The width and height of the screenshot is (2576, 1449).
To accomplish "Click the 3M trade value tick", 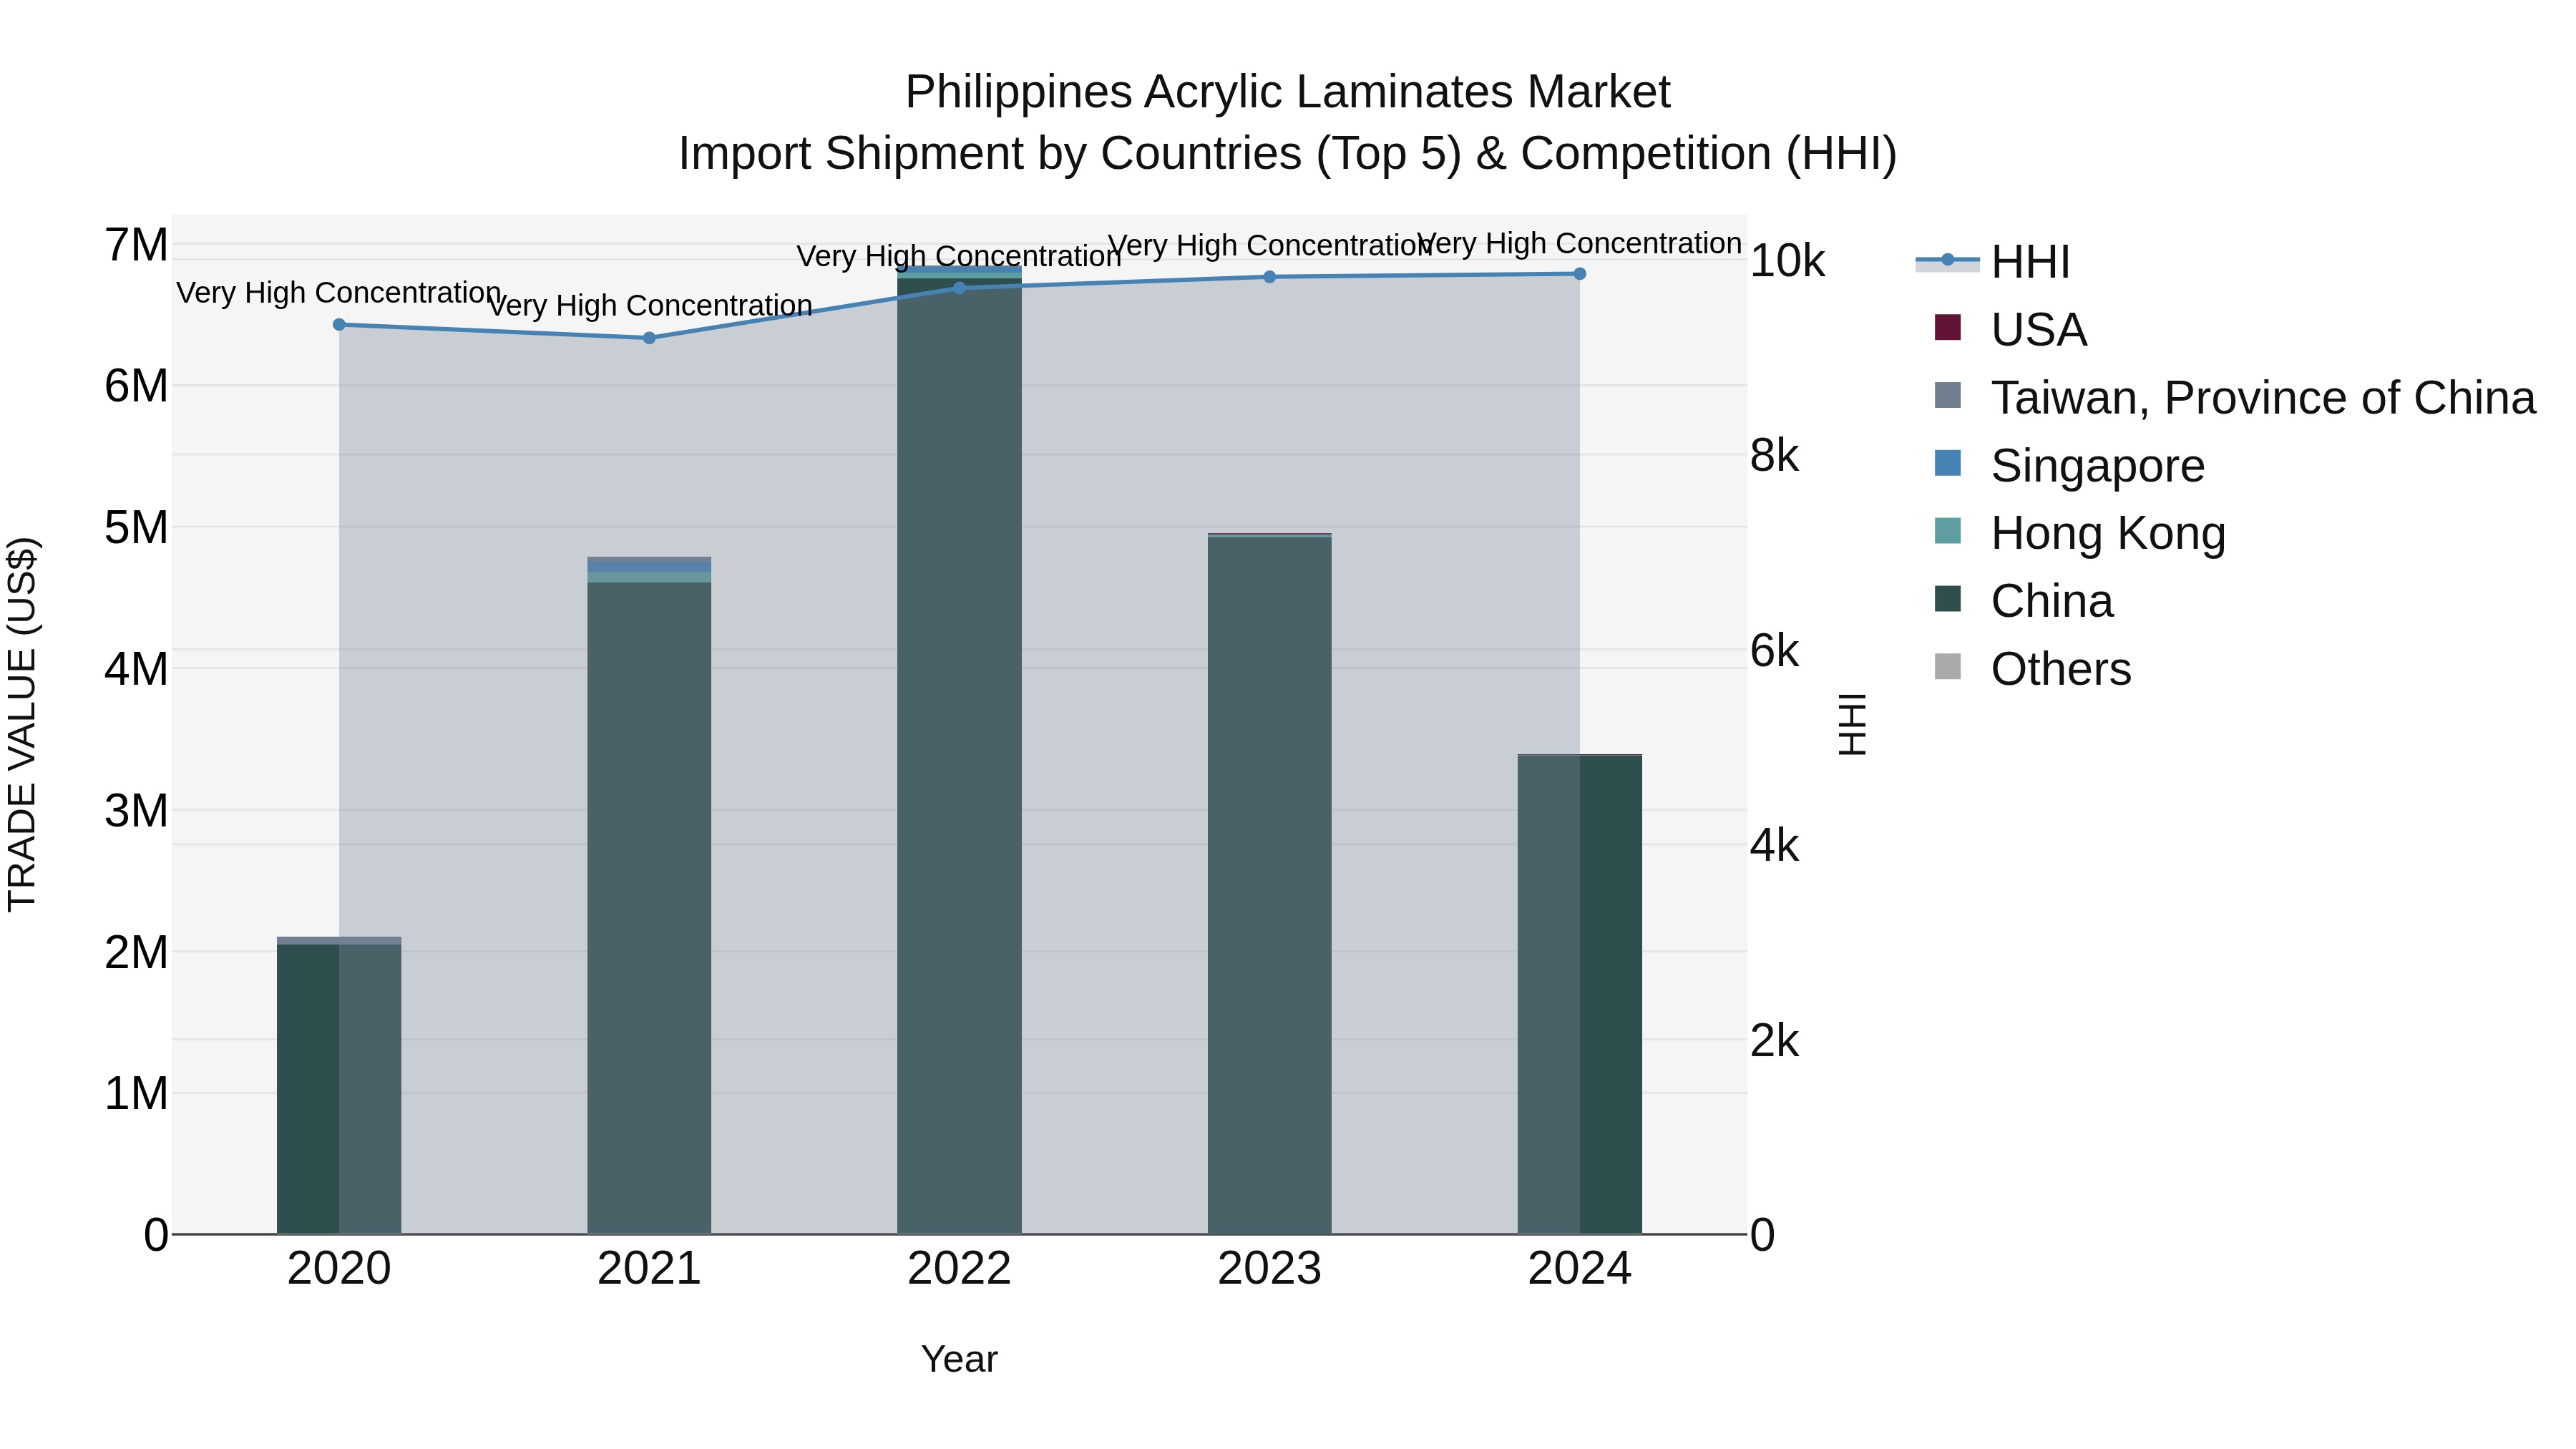I will 136,811.
